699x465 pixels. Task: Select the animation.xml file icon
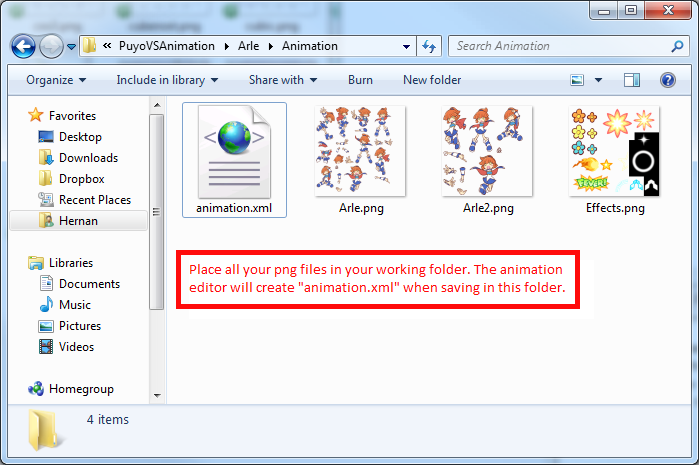(234, 152)
